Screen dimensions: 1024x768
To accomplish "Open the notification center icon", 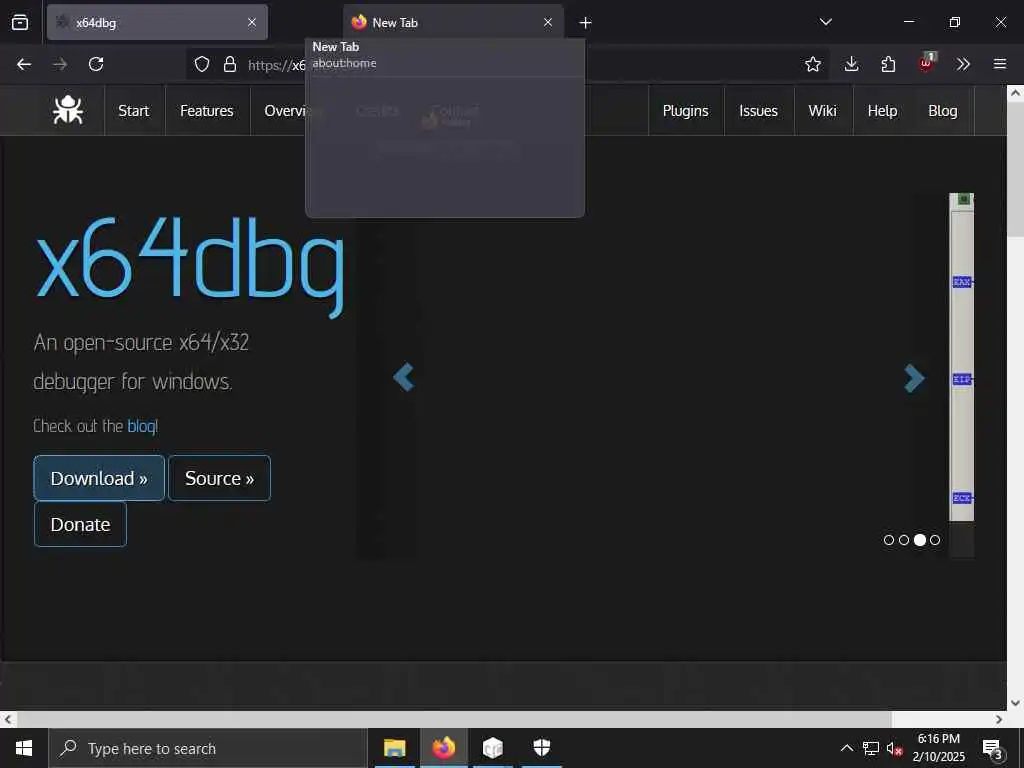I will 993,749.
